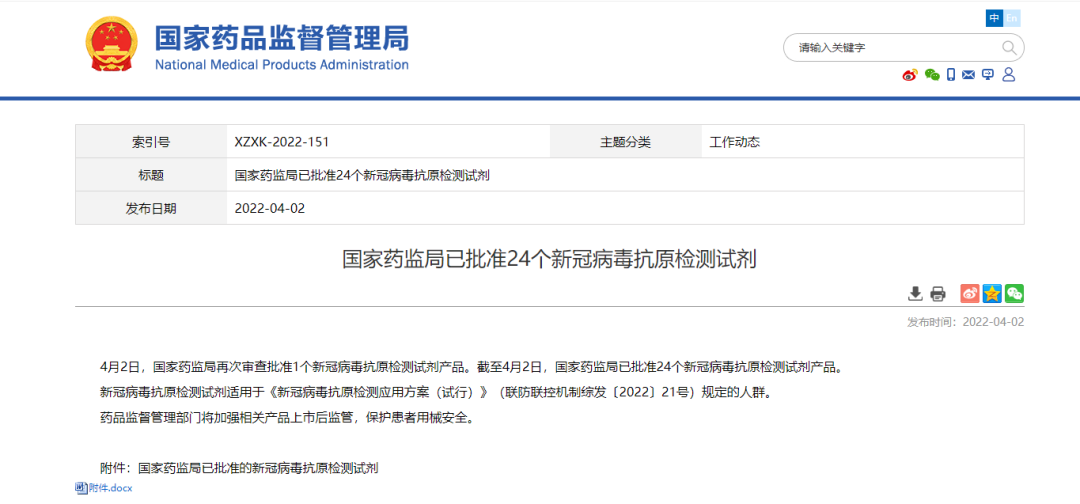1080x504 pixels.
Task: Print the article with the printer icon
Action: click(937, 293)
